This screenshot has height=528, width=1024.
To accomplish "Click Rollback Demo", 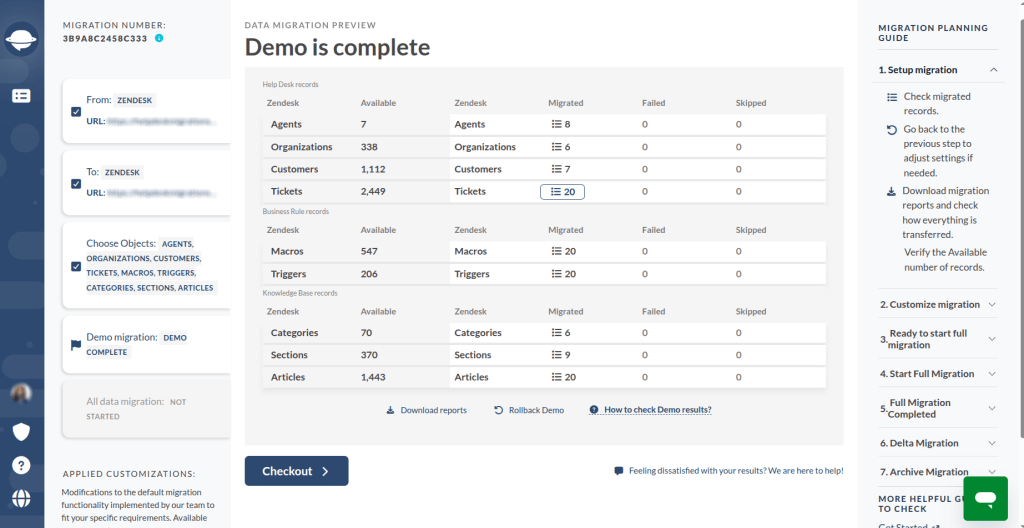I will [529, 410].
